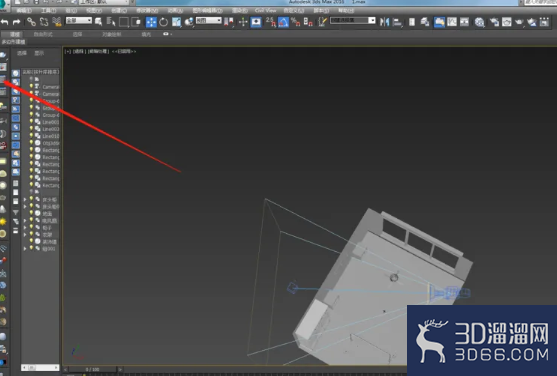Open the Civil View menu
The height and width of the screenshot is (376, 557).
click(265, 11)
